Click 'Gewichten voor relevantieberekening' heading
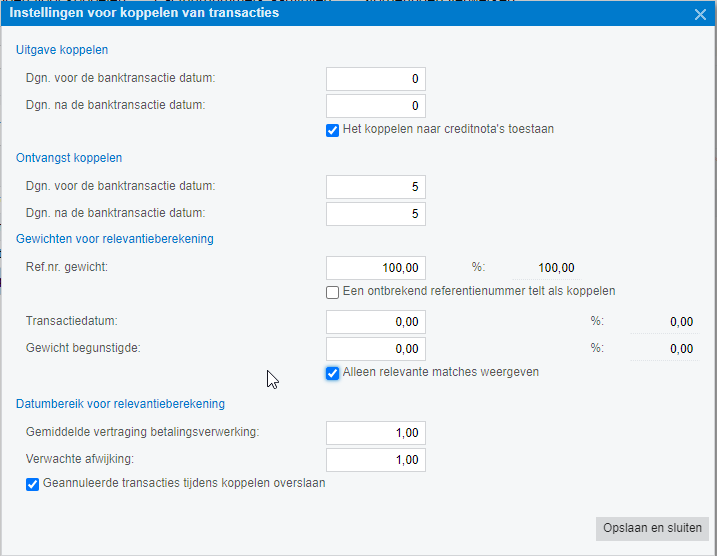Viewport: 717px width, 556px height. 115,239
